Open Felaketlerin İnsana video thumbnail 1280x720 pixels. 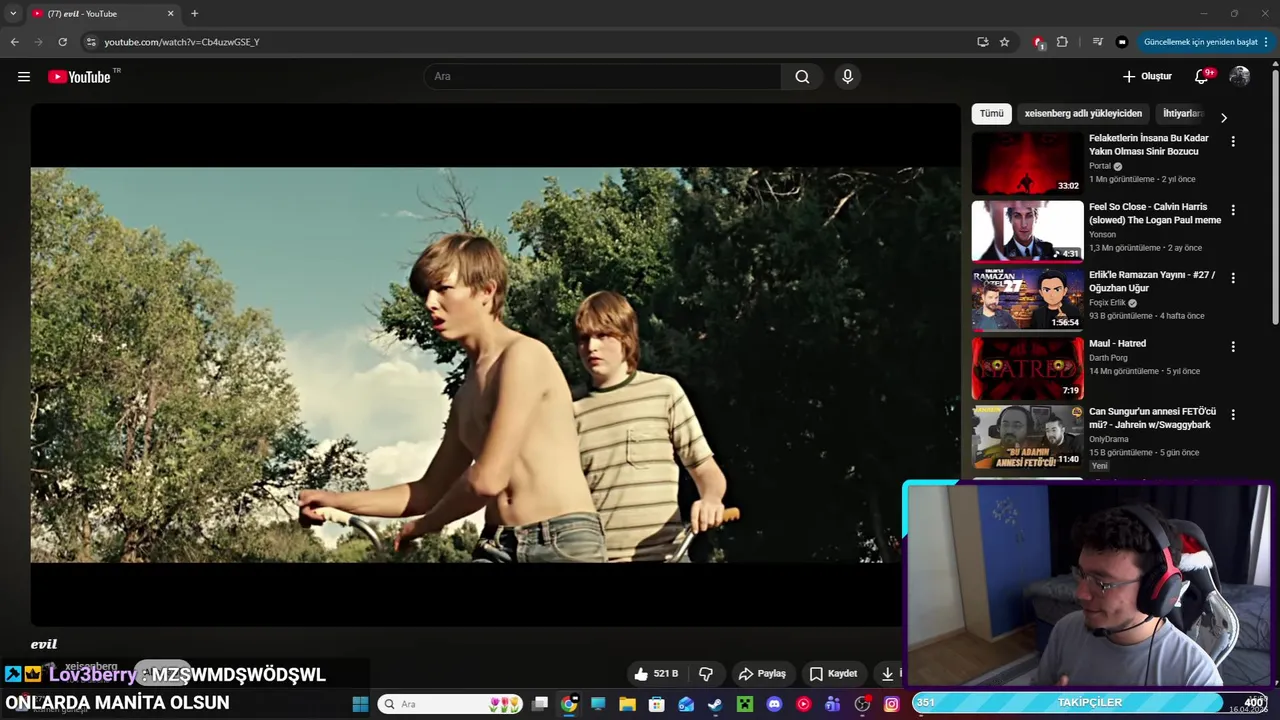click(1028, 163)
